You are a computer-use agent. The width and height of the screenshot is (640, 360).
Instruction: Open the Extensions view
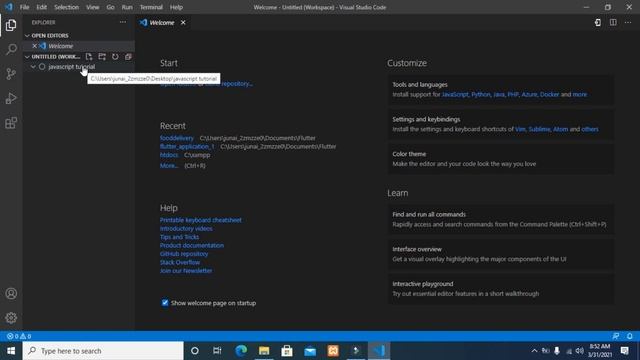click(x=11, y=123)
